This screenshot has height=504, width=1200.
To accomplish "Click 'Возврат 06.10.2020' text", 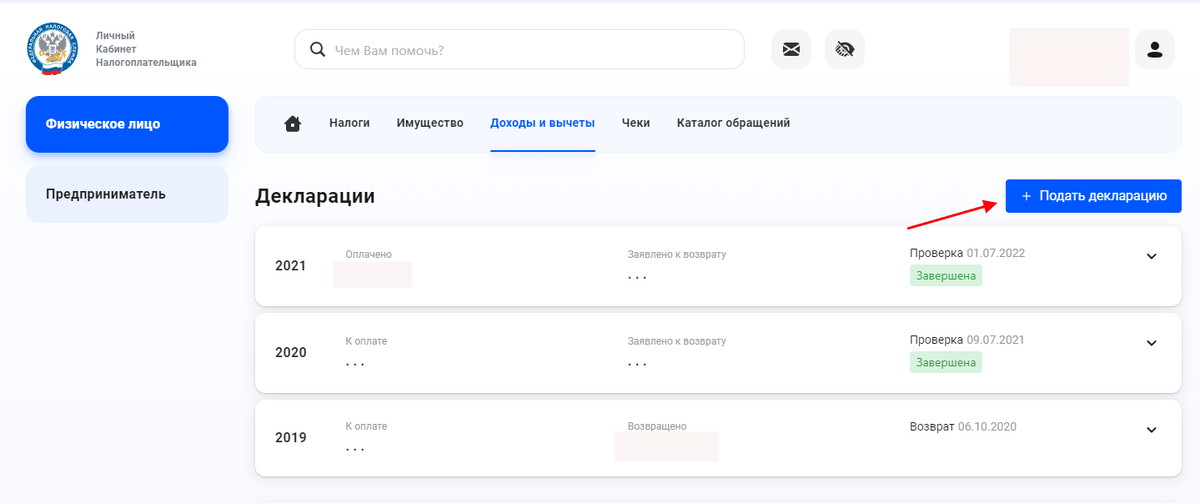I will pos(963,426).
